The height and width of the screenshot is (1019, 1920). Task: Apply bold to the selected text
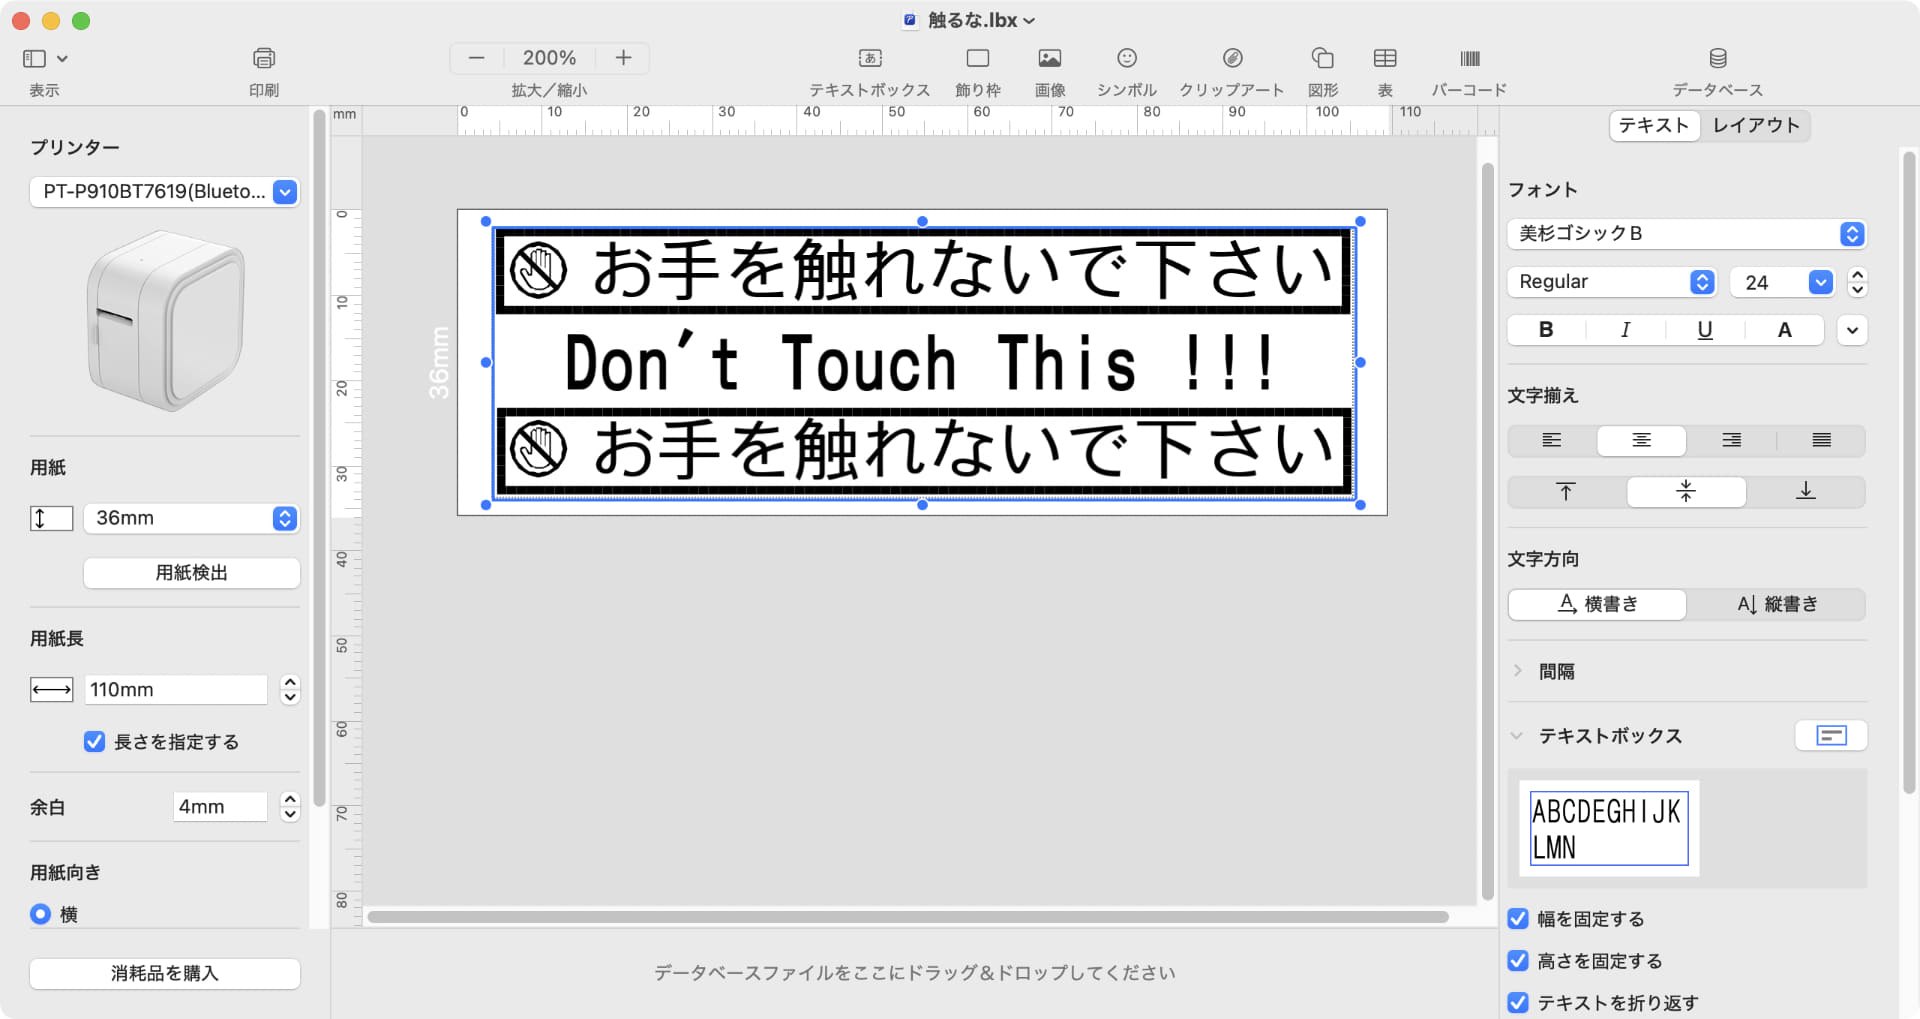pyautogui.click(x=1544, y=329)
